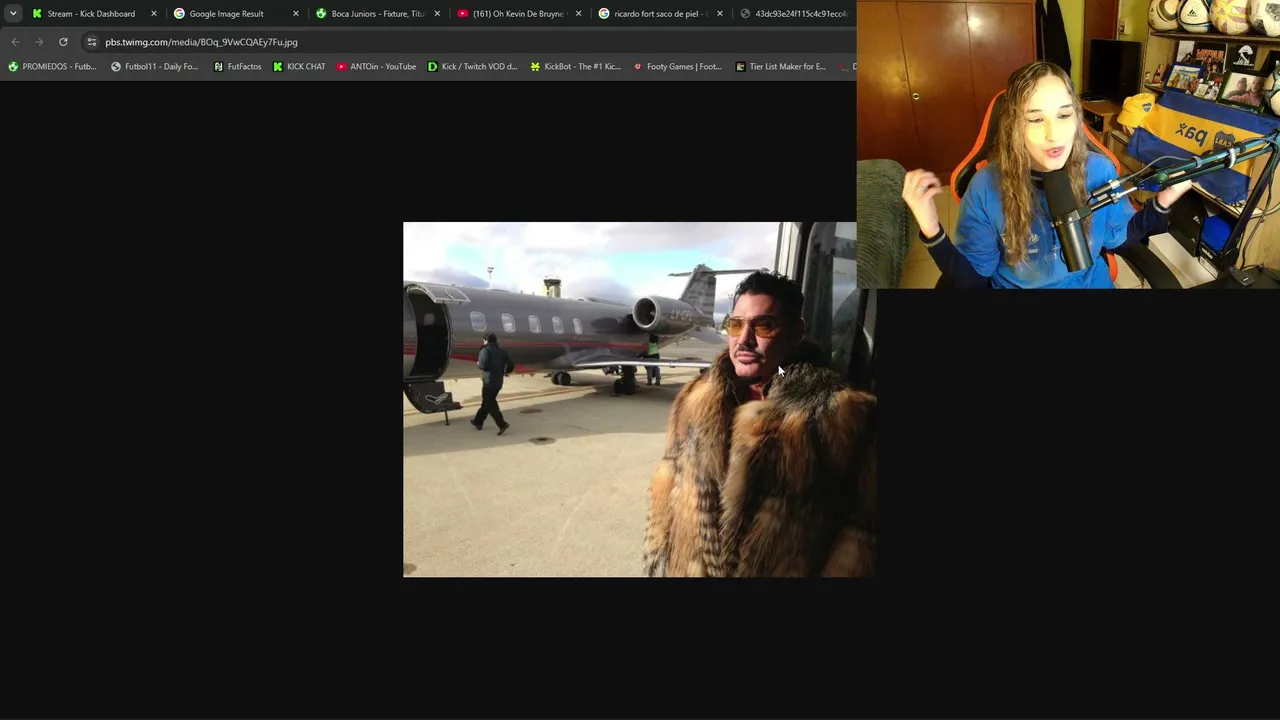Close the Oh Kevin De Bruyne tab

[x=578, y=14]
